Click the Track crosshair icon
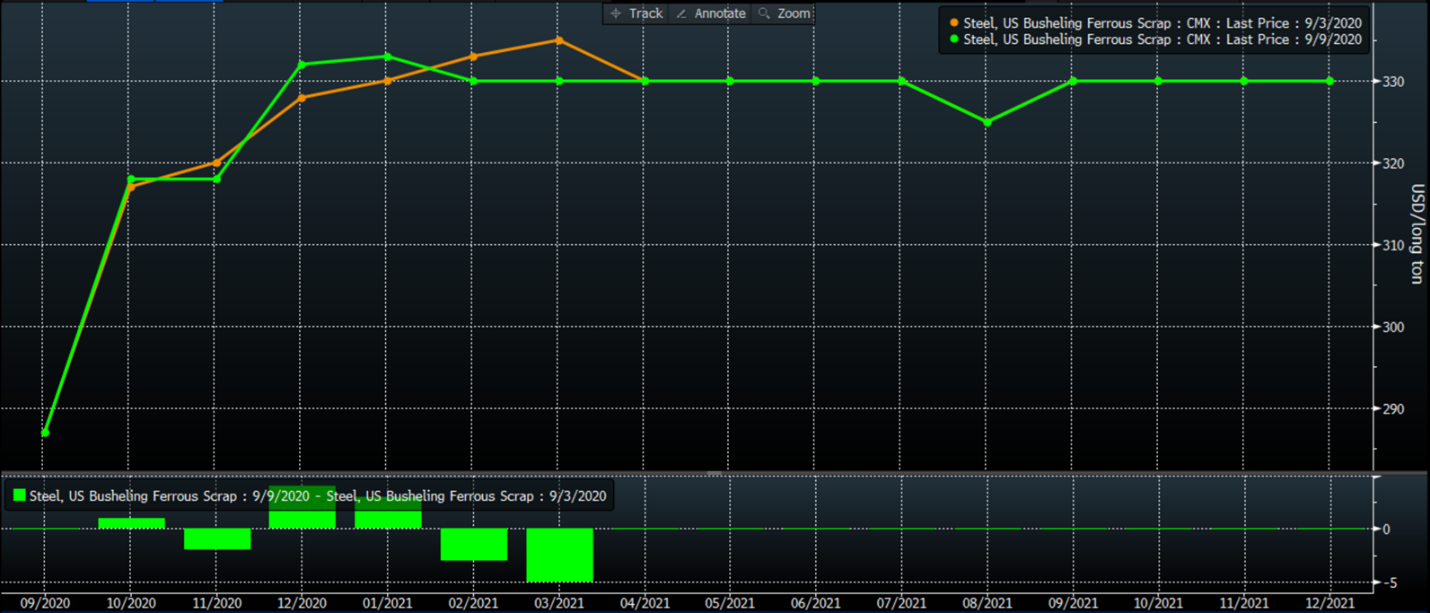 (x=616, y=14)
